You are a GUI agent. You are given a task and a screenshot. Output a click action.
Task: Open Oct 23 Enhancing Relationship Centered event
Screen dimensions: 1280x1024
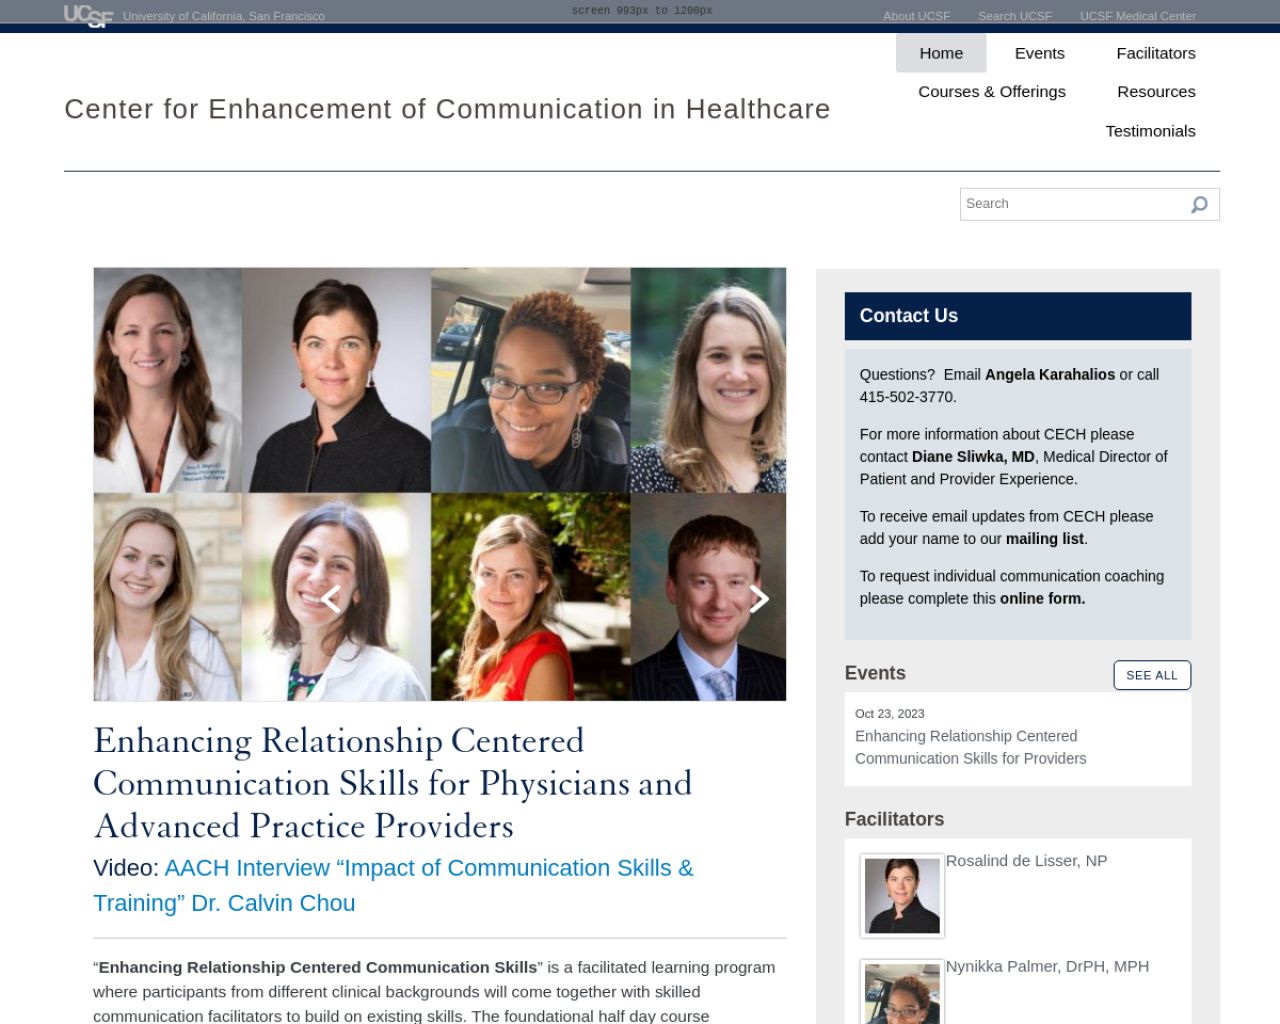[x=970, y=747]
